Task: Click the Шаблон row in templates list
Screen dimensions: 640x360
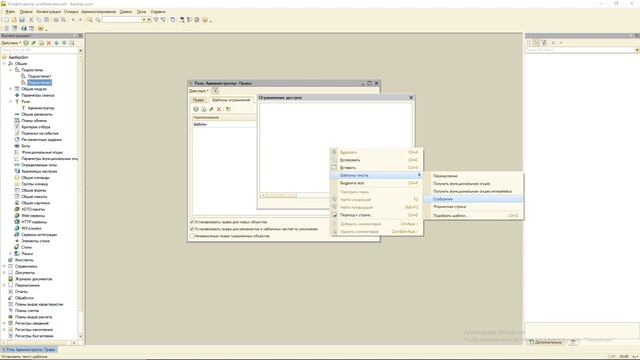Action: [x=224, y=124]
